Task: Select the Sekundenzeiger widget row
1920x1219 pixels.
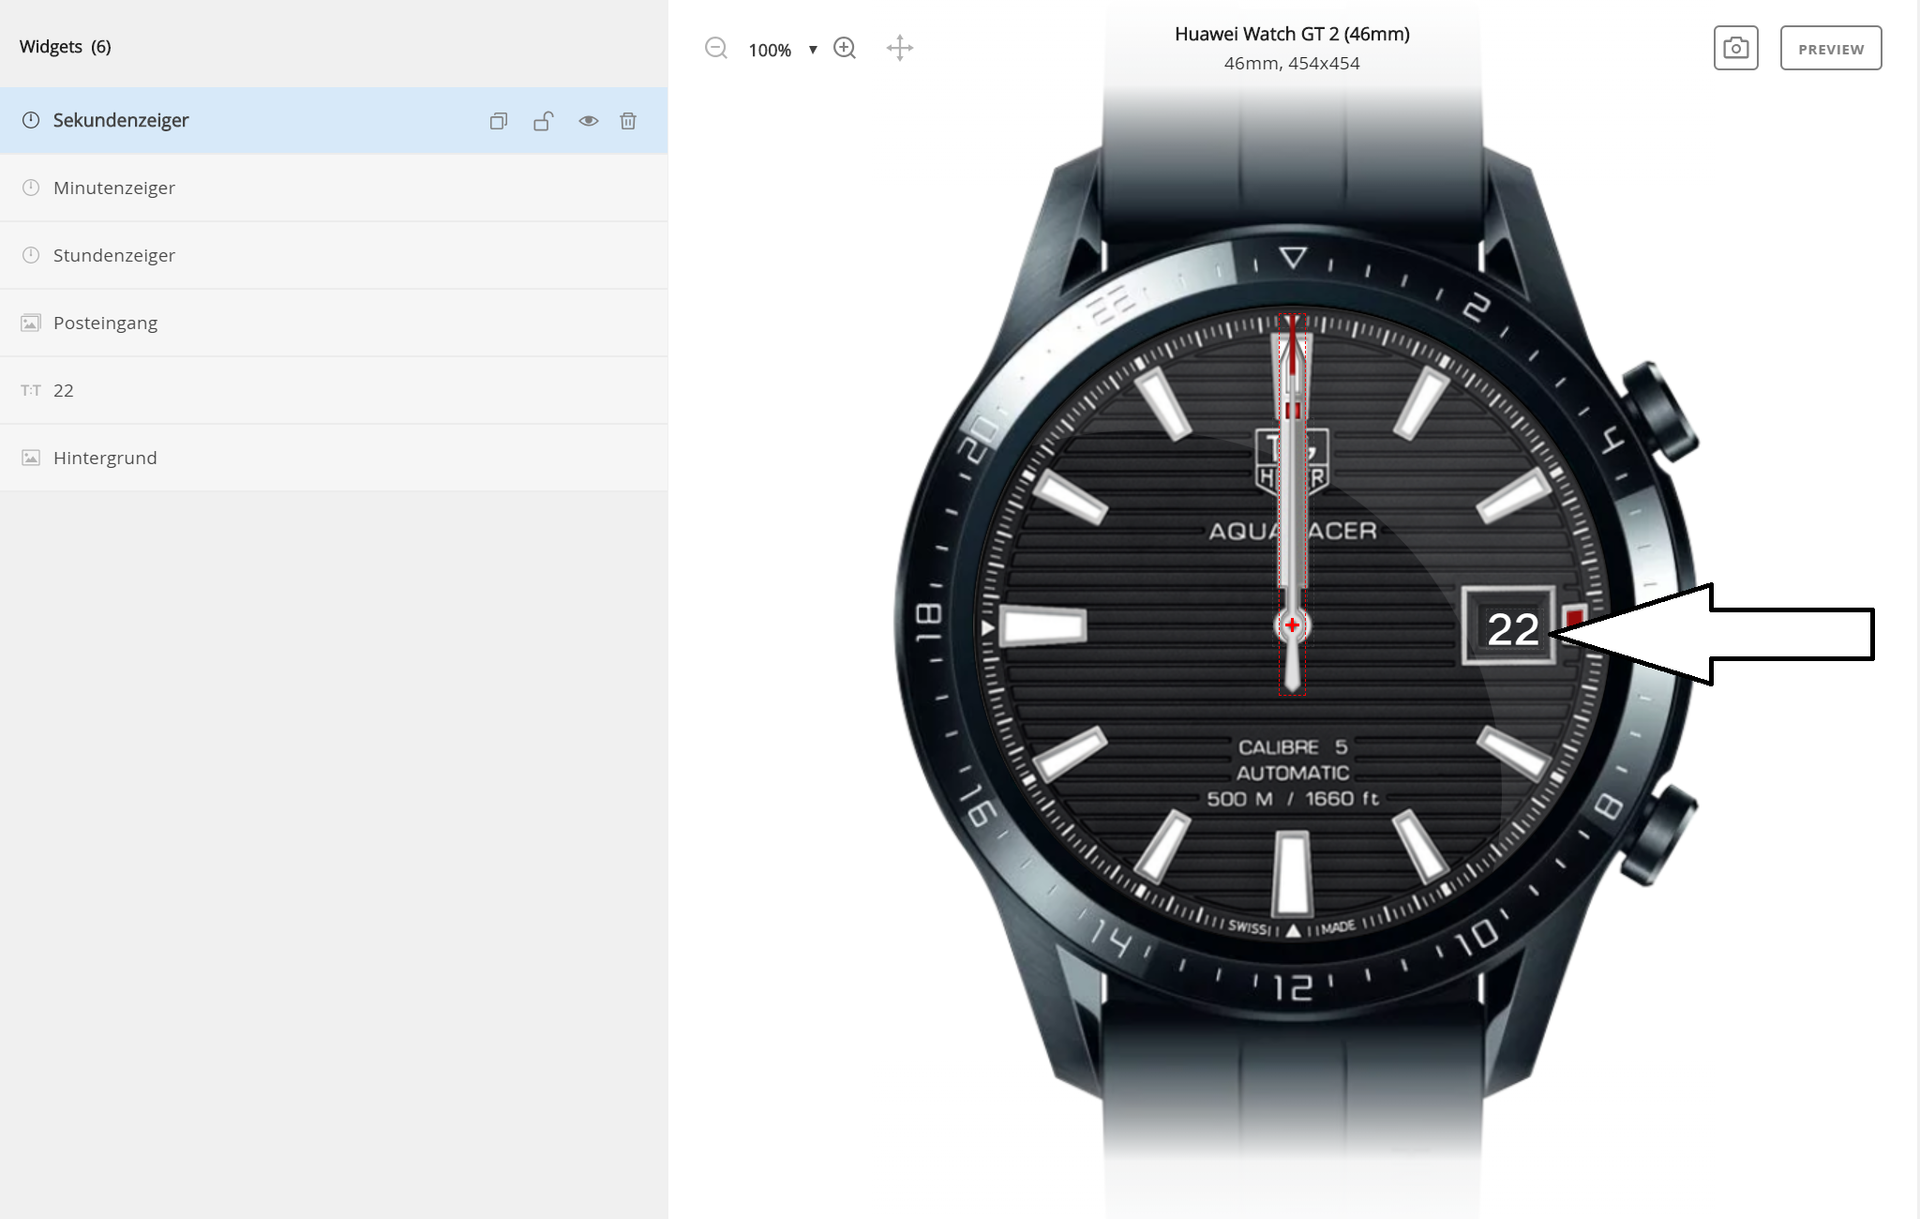Action: [x=334, y=120]
